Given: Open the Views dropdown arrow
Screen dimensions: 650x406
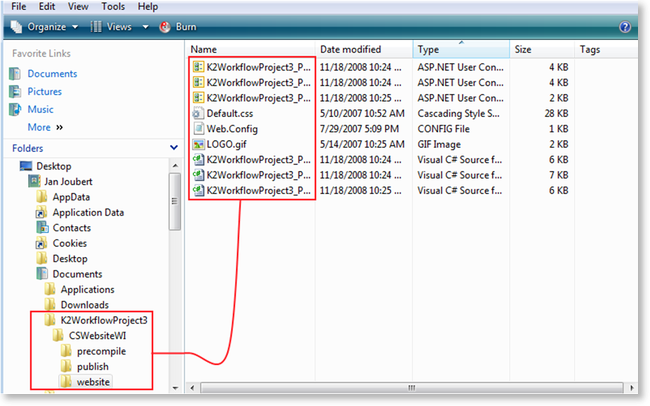Looking at the screenshot, I should click(145, 27).
